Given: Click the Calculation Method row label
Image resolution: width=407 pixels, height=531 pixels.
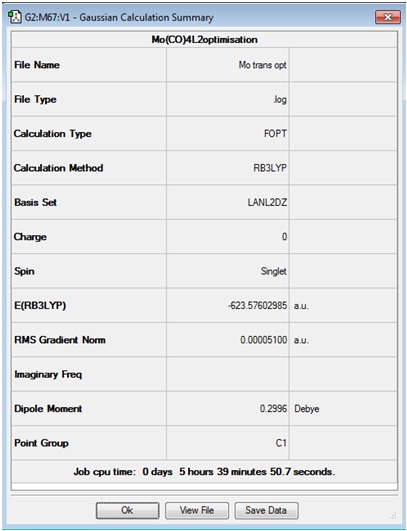Looking at the screenshot, I should coord(58,168).
